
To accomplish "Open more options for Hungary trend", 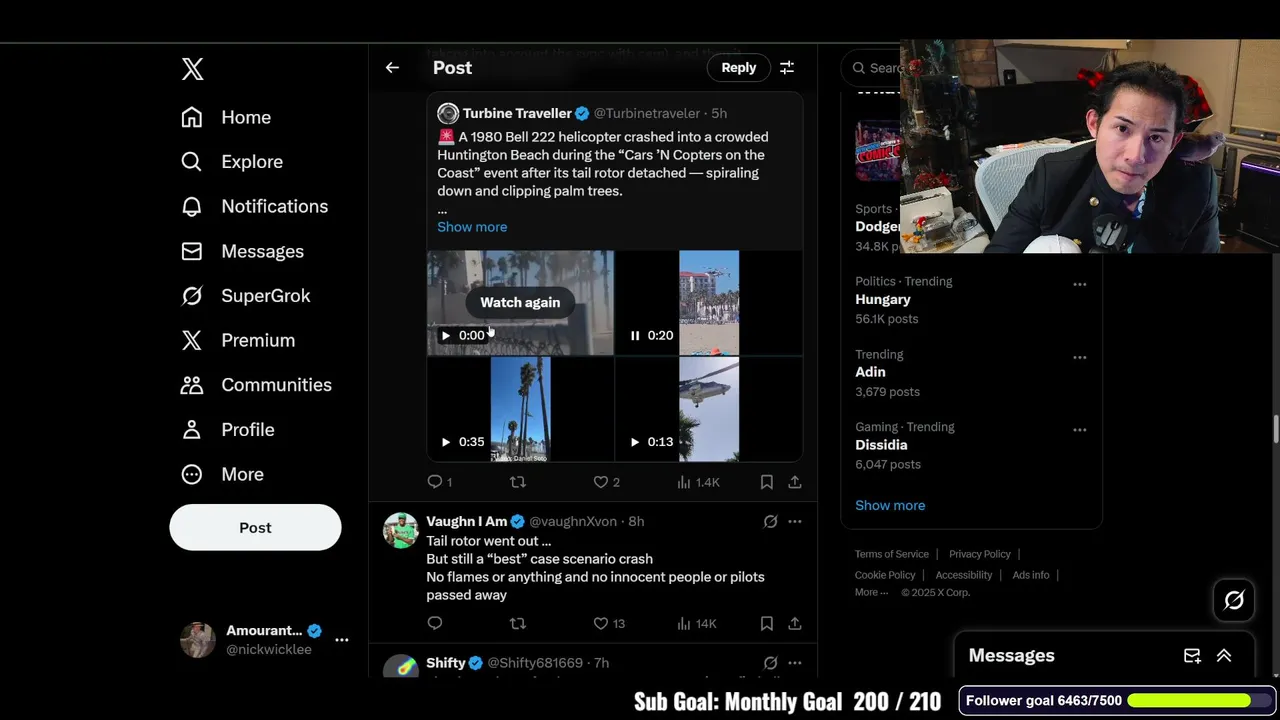I will pos(1080,284).
